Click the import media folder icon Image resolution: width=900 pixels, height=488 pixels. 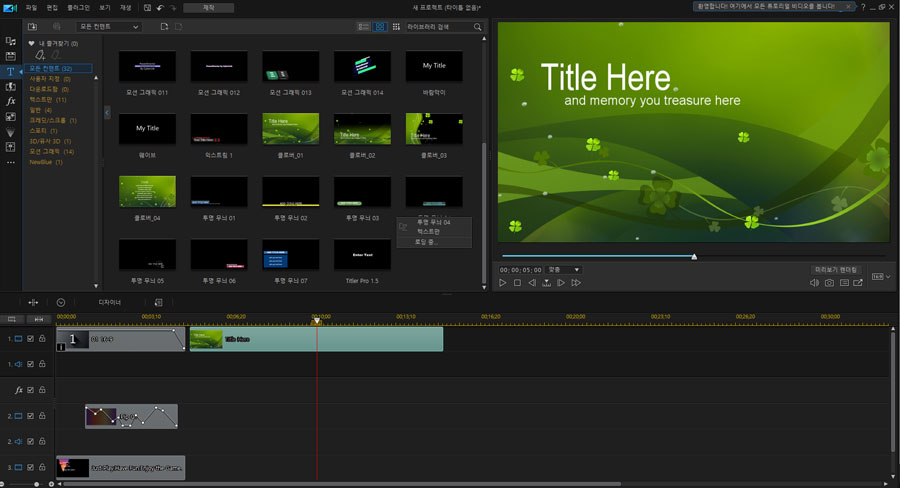(x=32, y=26)
